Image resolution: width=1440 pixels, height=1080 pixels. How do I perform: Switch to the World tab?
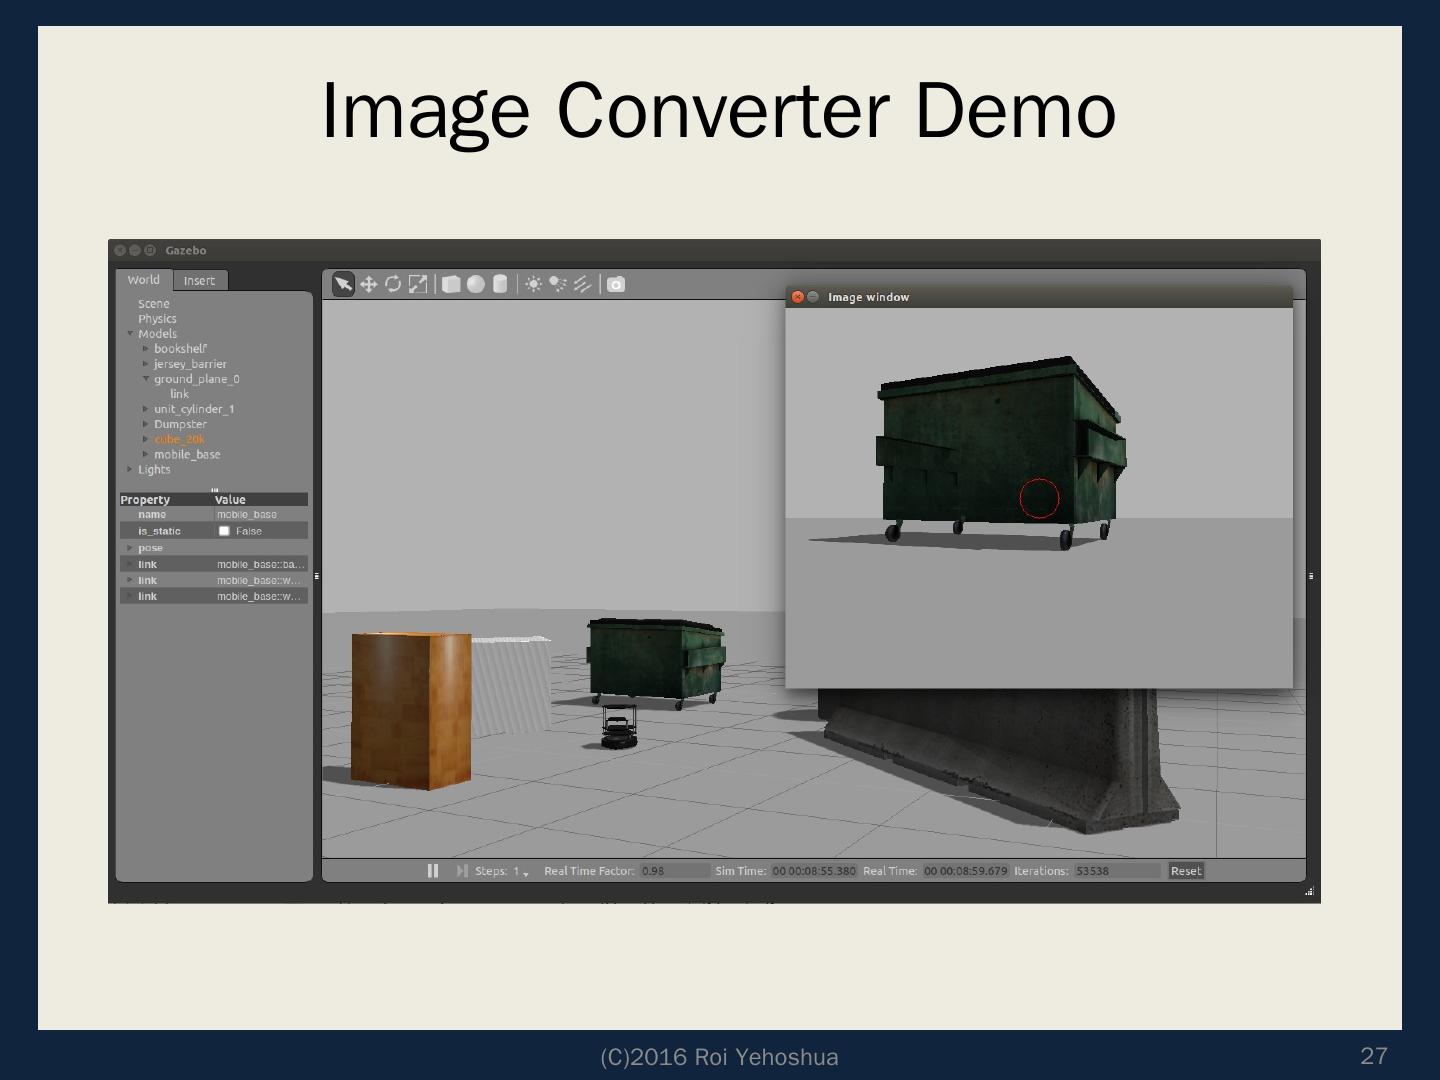click(144, 280)
